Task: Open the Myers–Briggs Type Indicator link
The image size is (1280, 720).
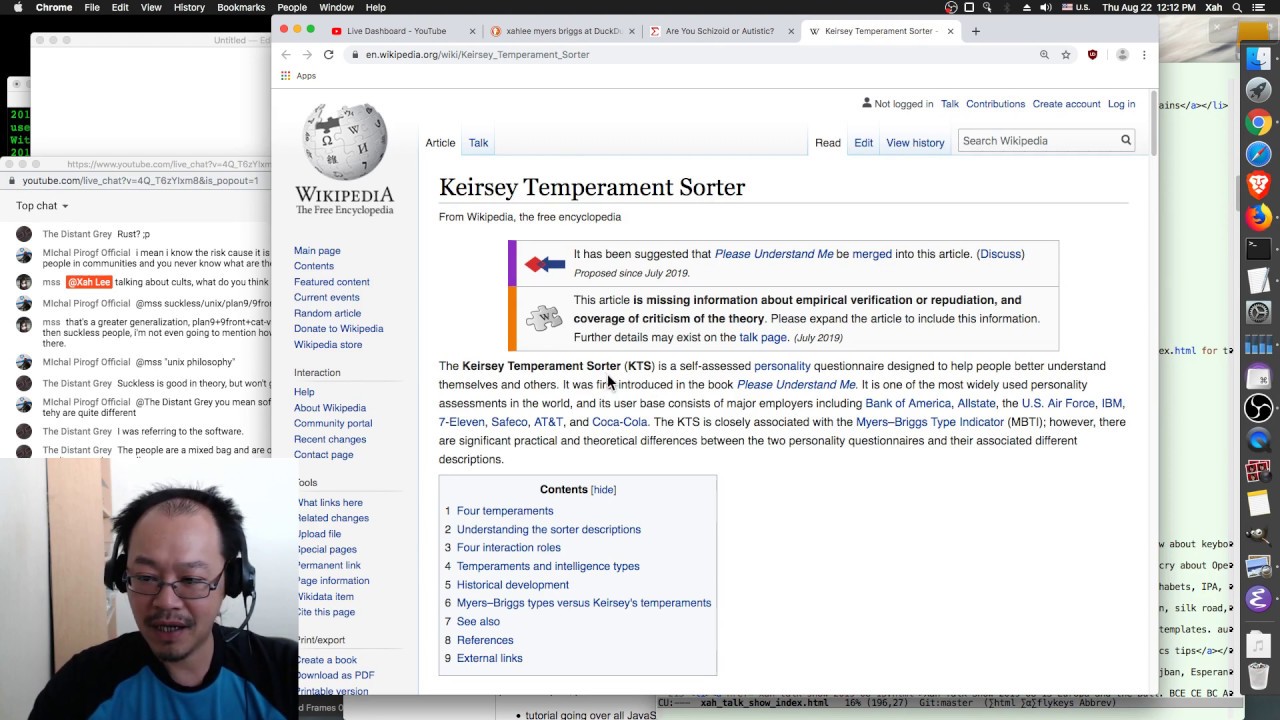Action: tap(930, 422)
